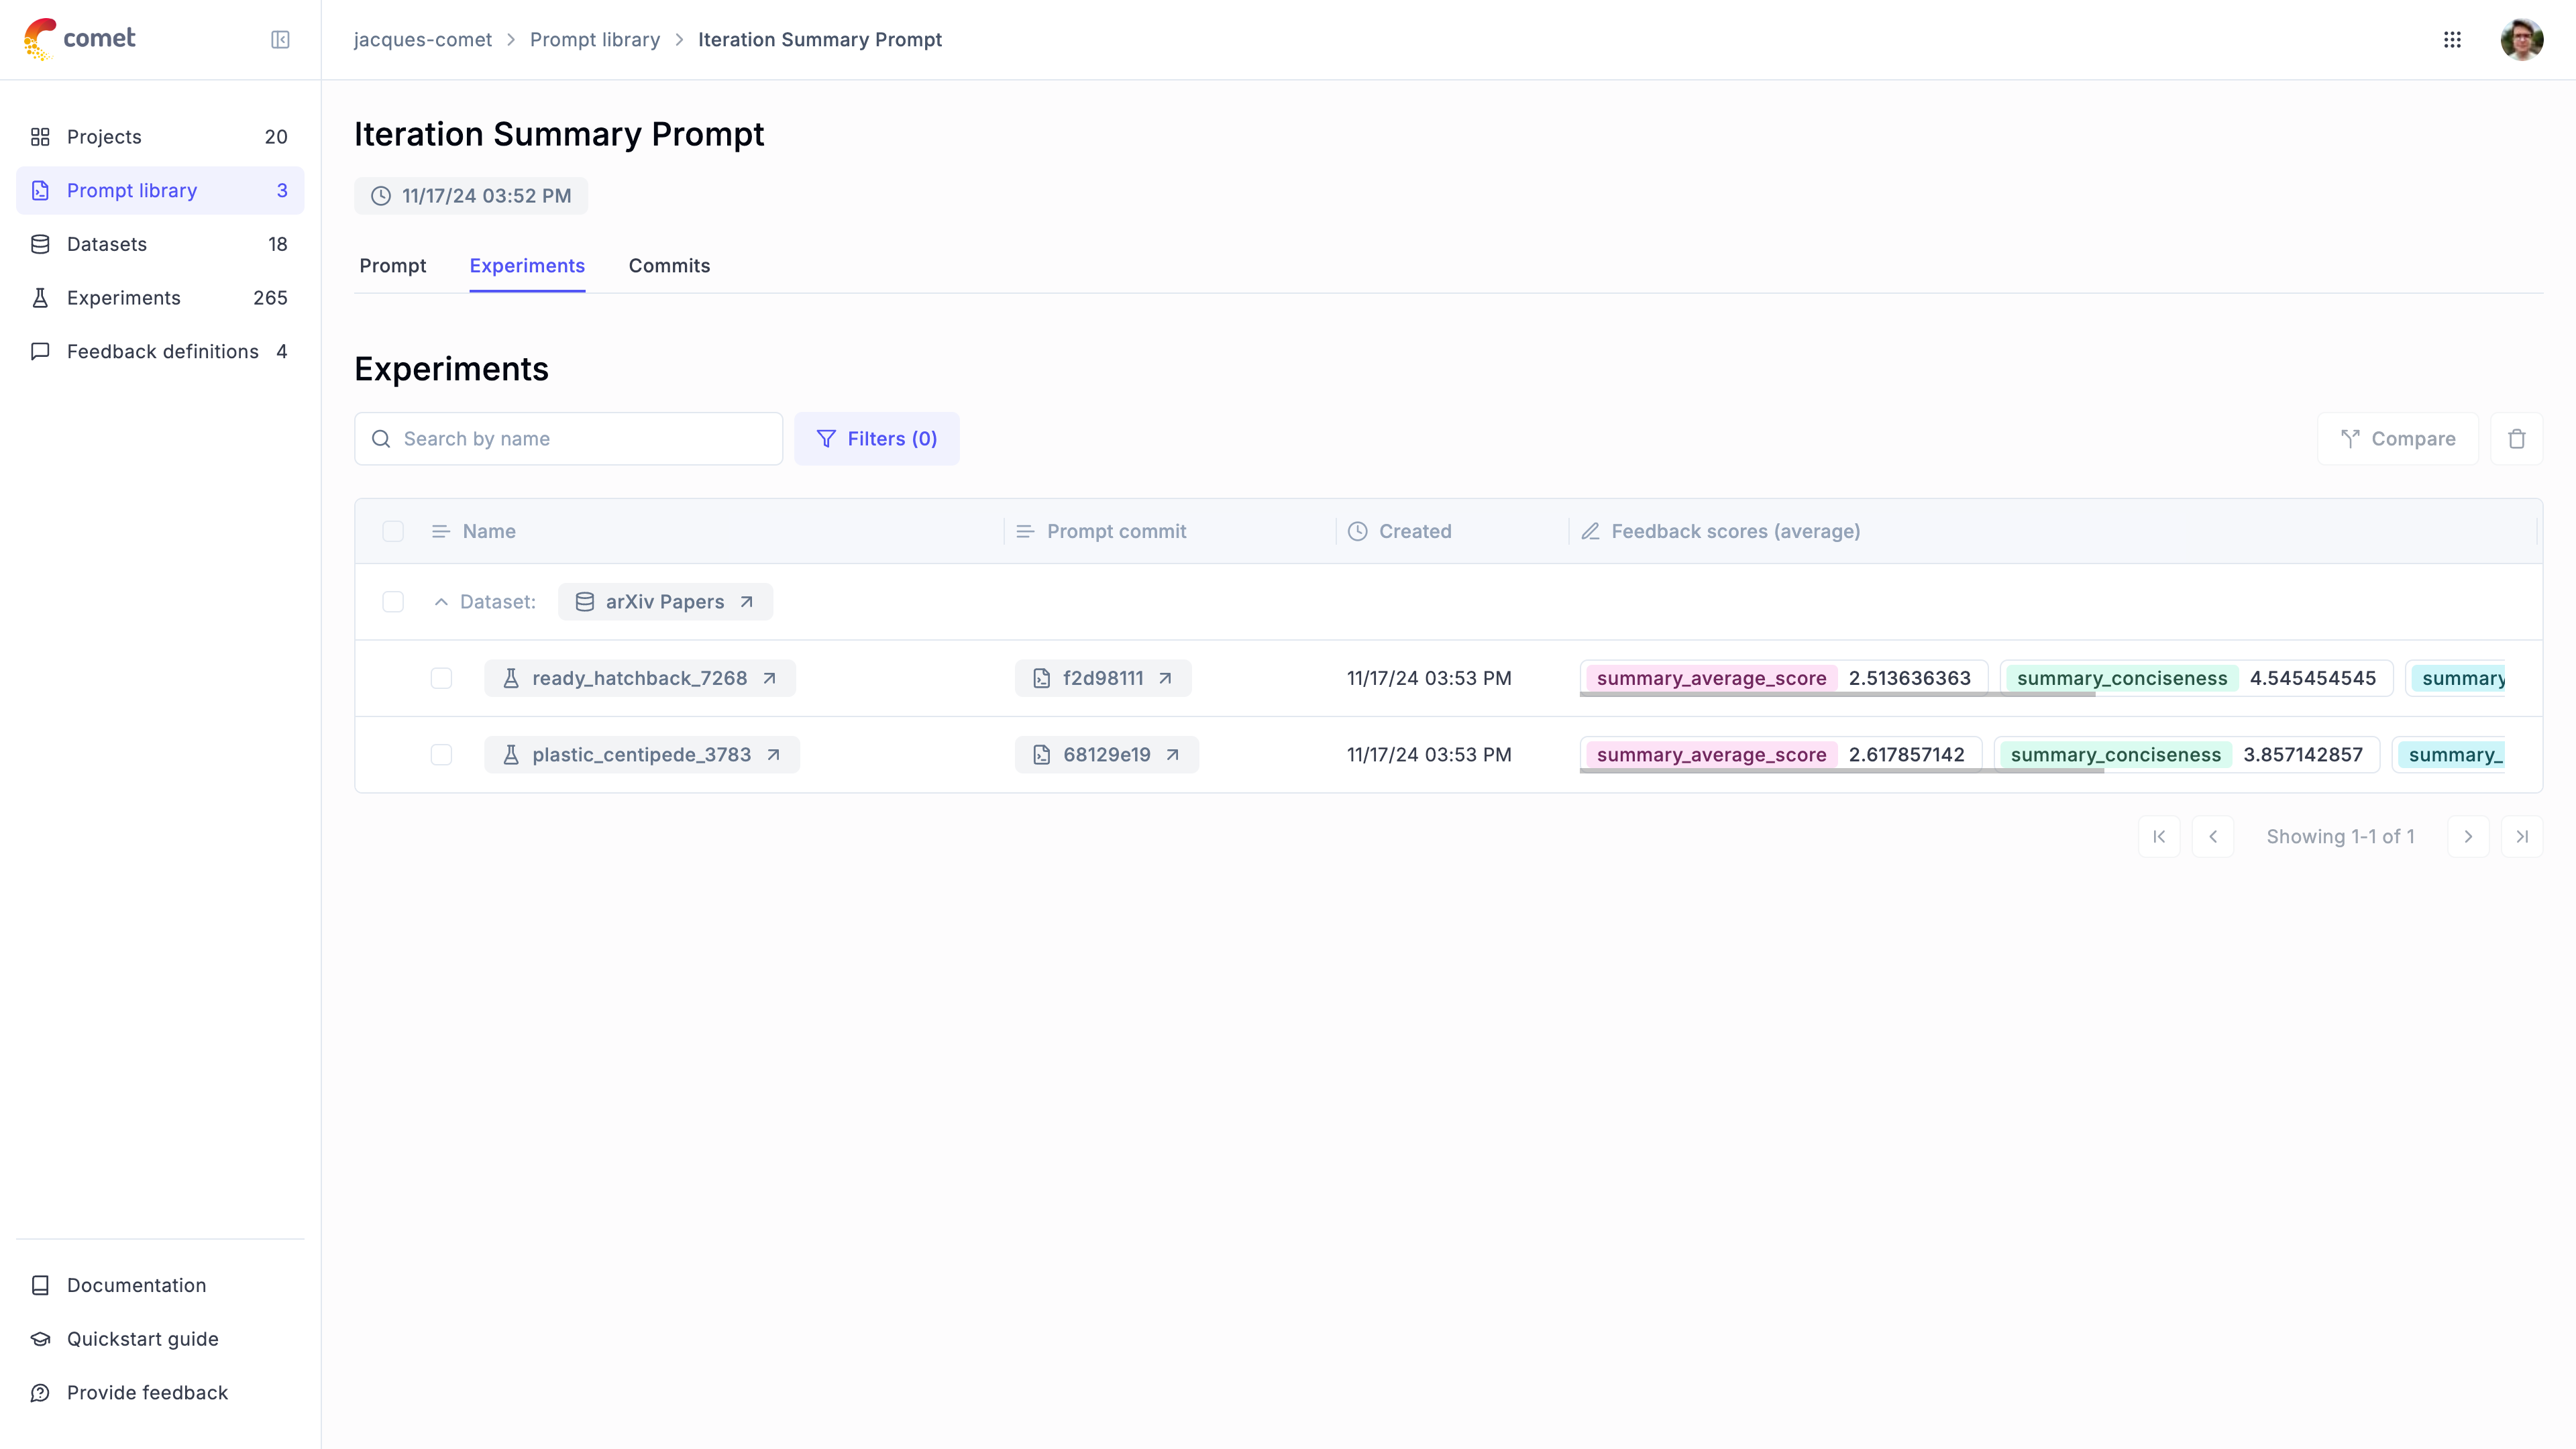Click the 11/17/24 03:52 PM timestamp badge

pos(471,196)
